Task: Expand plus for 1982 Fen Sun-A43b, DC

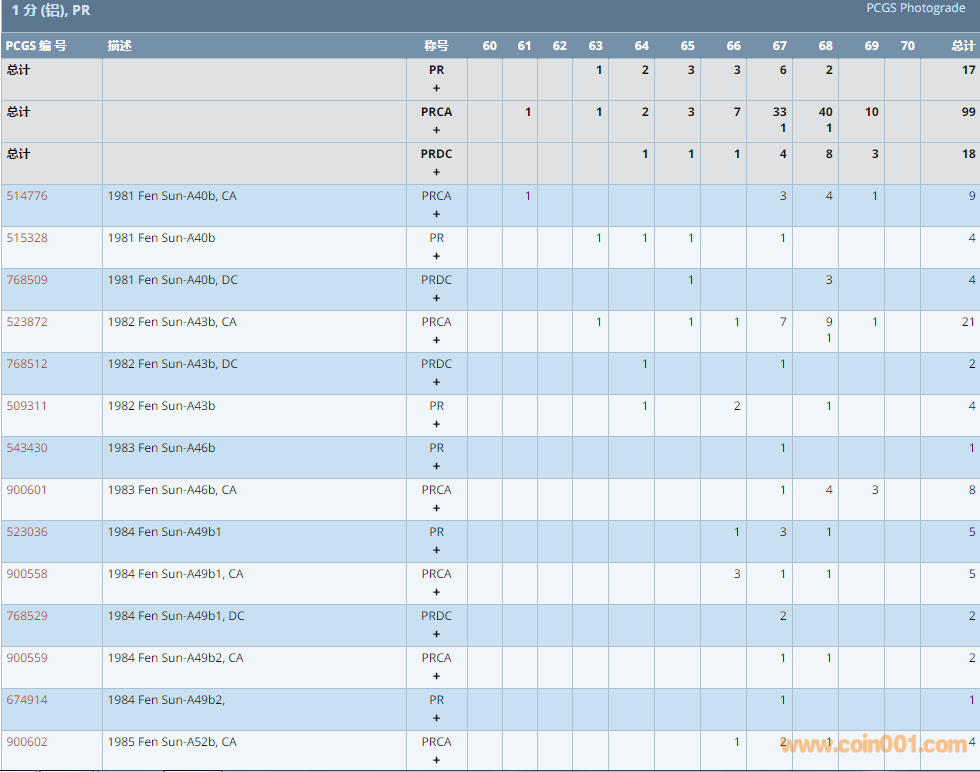Action: pos(436,382)
